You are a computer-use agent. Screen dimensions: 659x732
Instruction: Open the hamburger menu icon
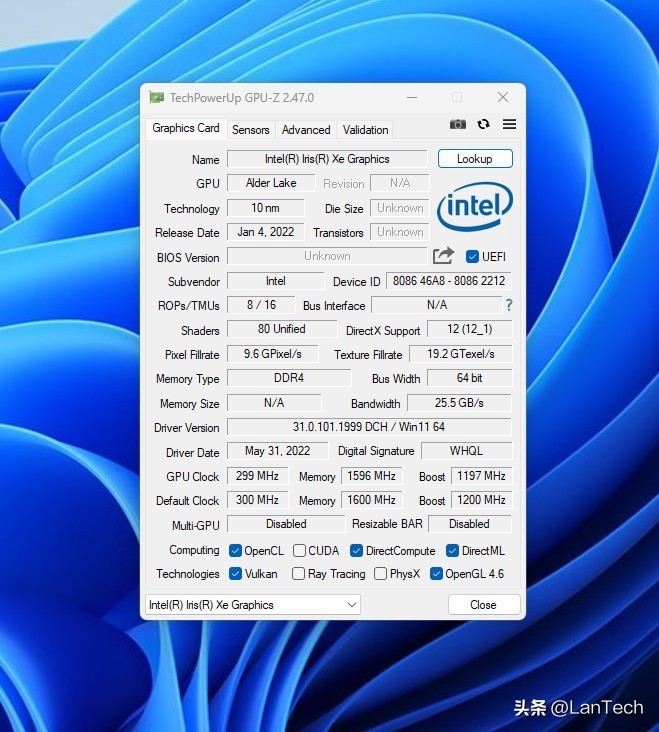pyautogui.click(x=509, y=125)
